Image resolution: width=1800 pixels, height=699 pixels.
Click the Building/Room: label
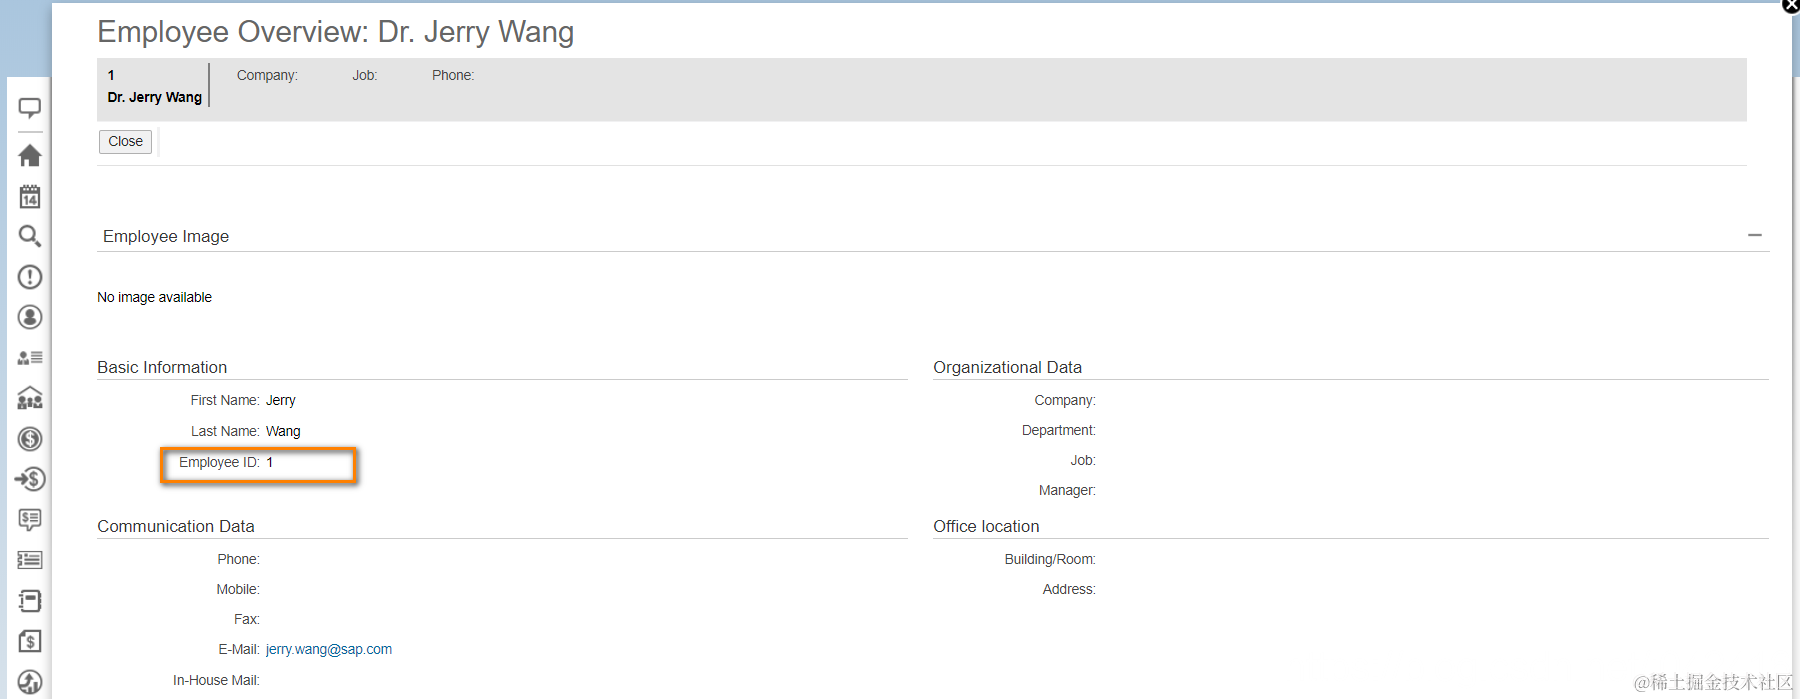(1050, 560)
